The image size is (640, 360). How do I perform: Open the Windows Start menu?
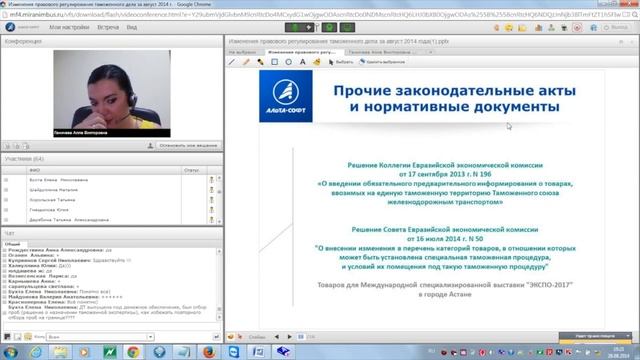pyautogui.click(x=10, y=352)
